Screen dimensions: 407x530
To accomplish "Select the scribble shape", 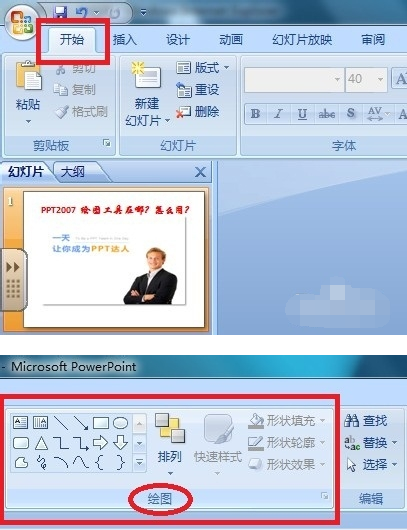I will pos(41,462).
